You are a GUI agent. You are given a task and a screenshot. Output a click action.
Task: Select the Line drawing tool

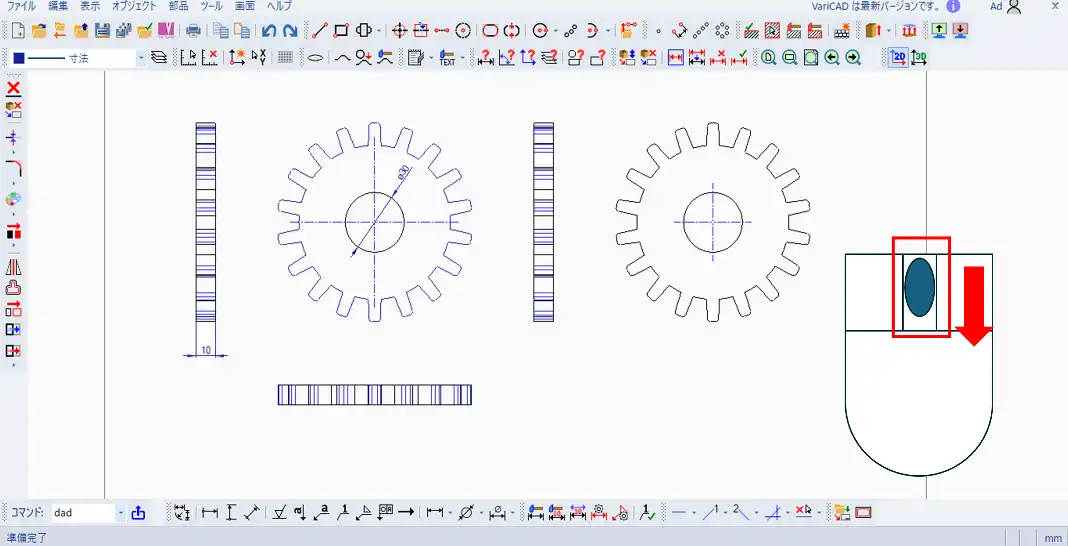(320, 31)
